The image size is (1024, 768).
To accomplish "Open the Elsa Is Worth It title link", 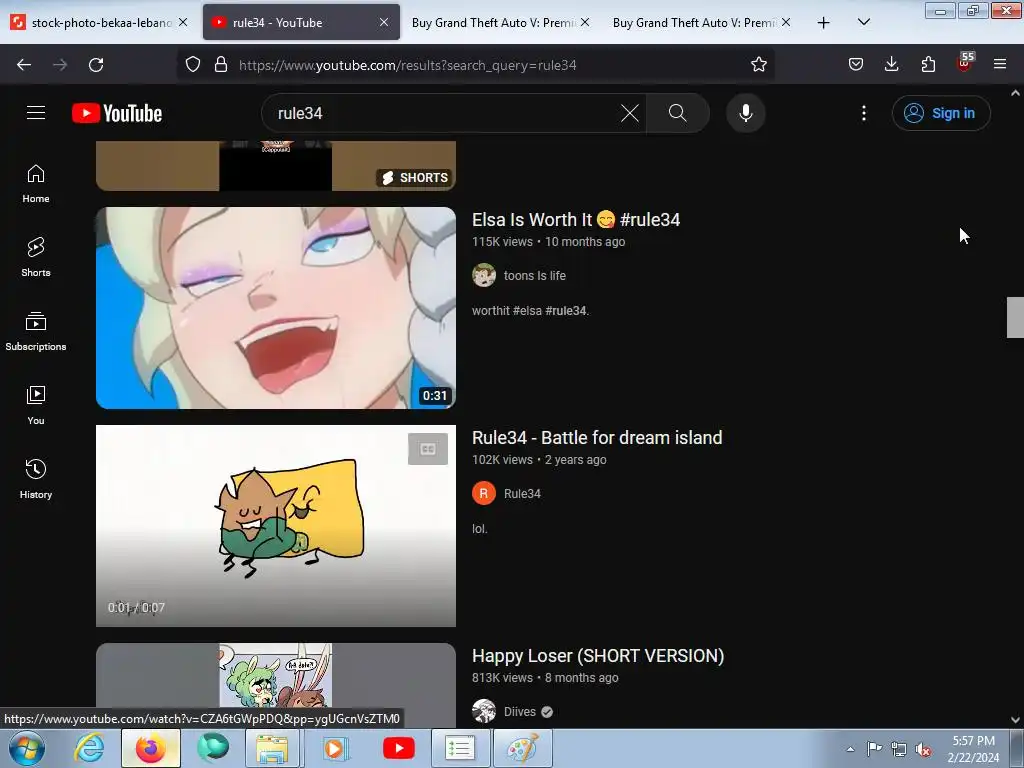I will pyautogui.click(x=576, y=219).
